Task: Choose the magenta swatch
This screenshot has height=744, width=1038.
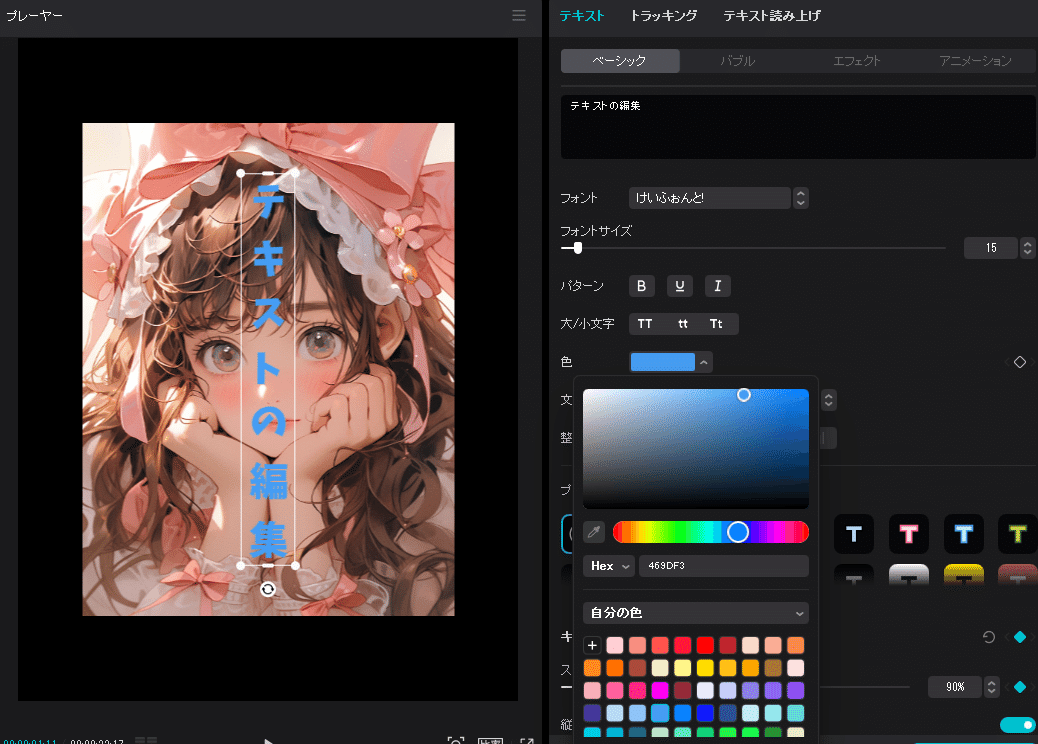Action: 660,690
